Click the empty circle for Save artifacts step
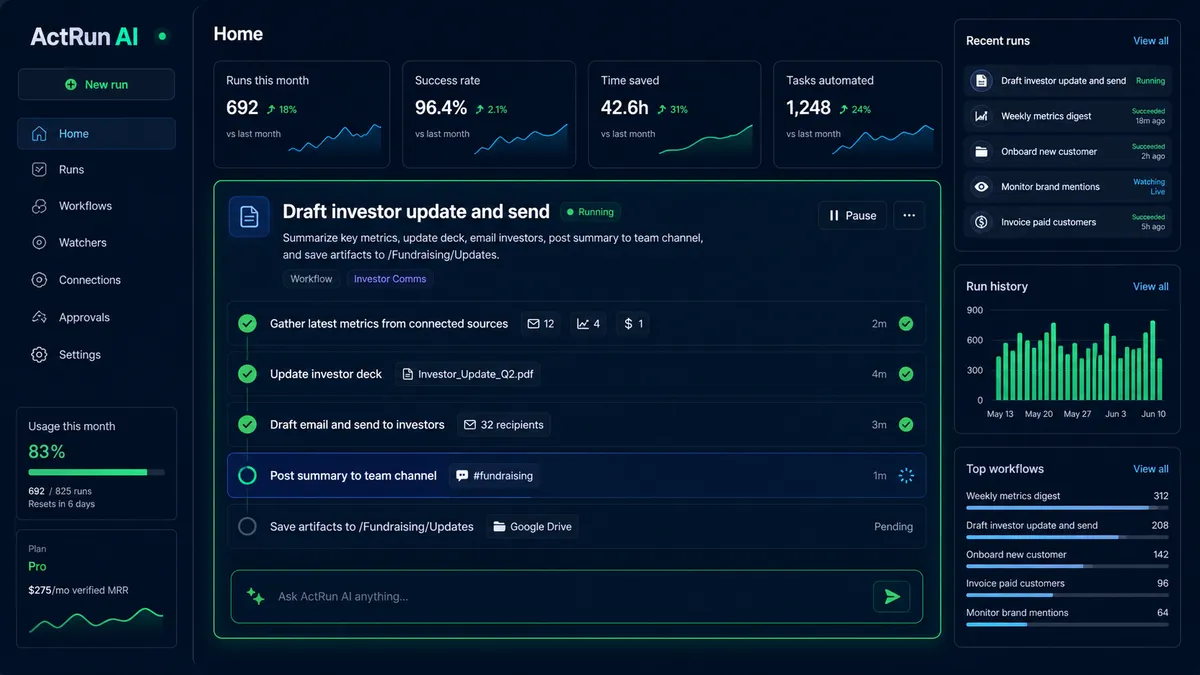This screenshot has height=675, width=1200. [247, 527]
